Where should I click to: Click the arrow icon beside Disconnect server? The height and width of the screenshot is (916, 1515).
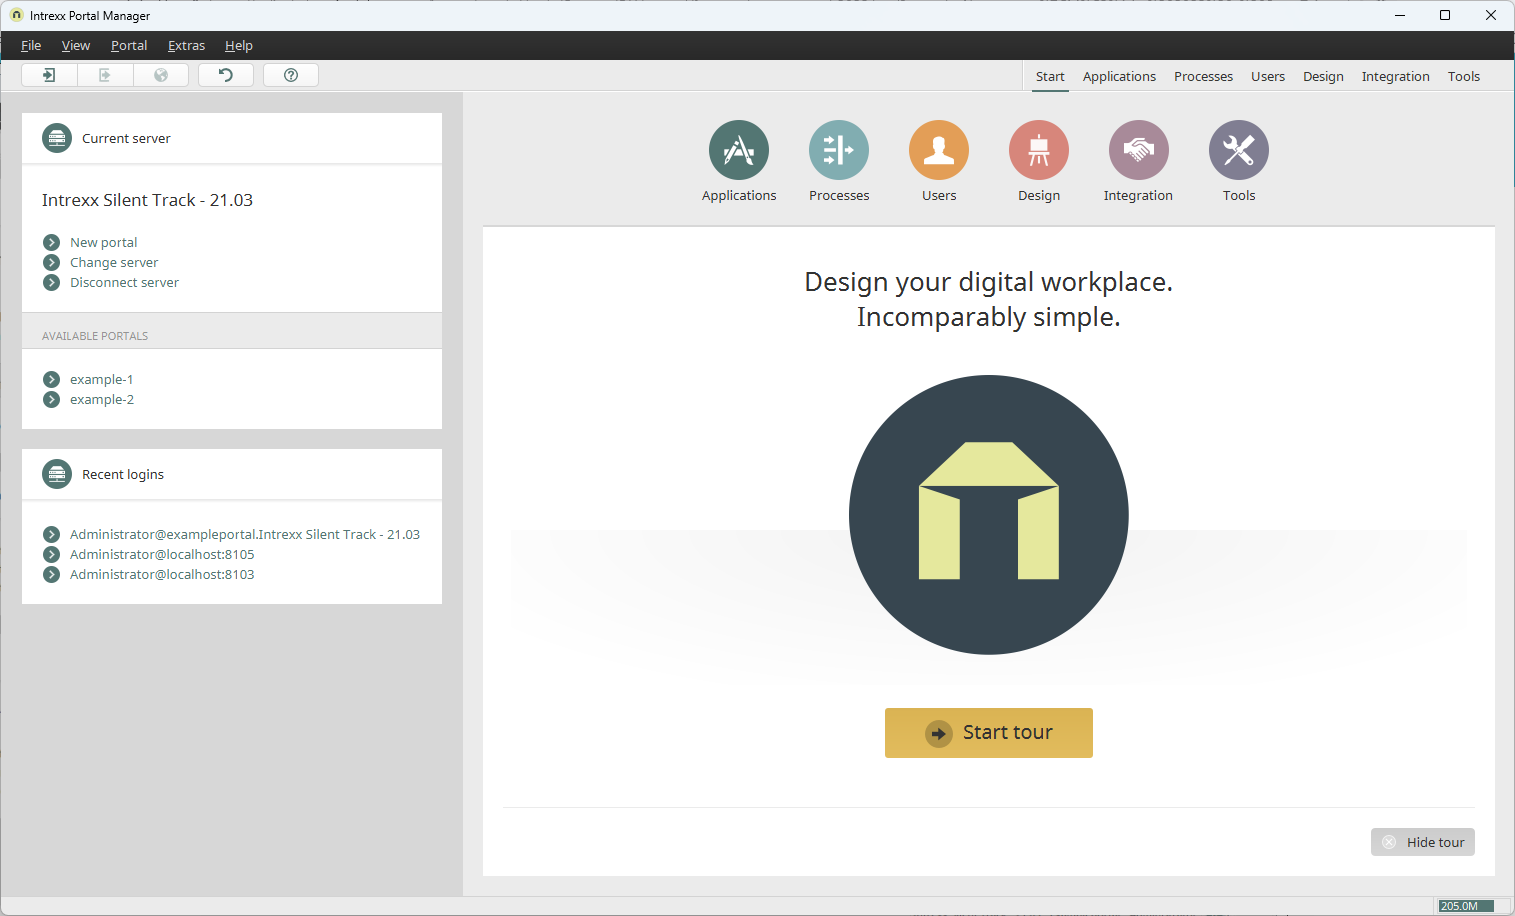click(x=52, y=282)
